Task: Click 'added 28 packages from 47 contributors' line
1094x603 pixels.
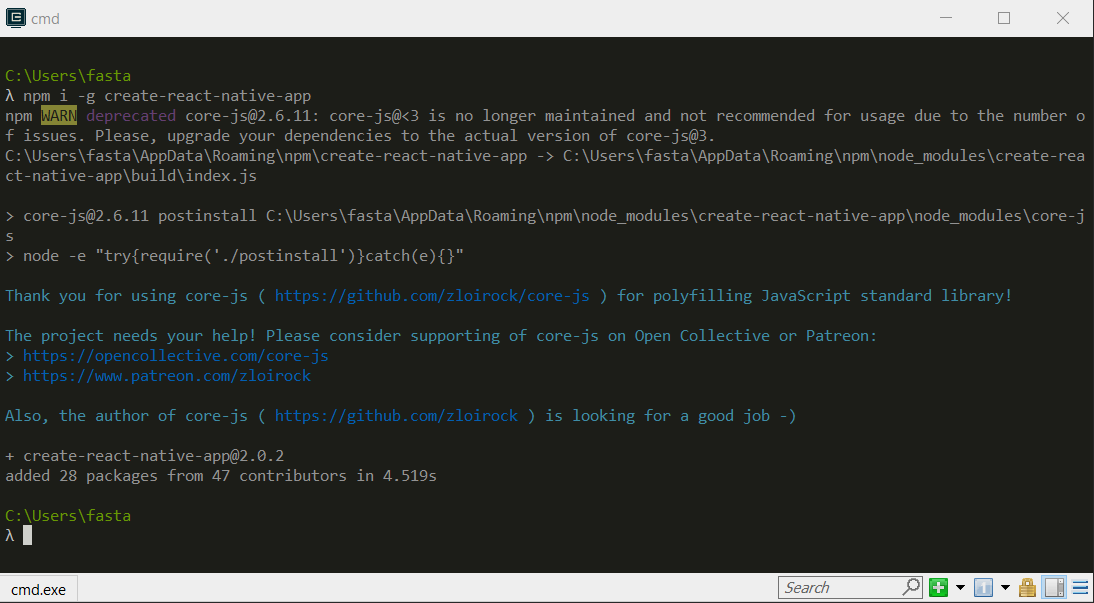Action: (x=220, y=477)
